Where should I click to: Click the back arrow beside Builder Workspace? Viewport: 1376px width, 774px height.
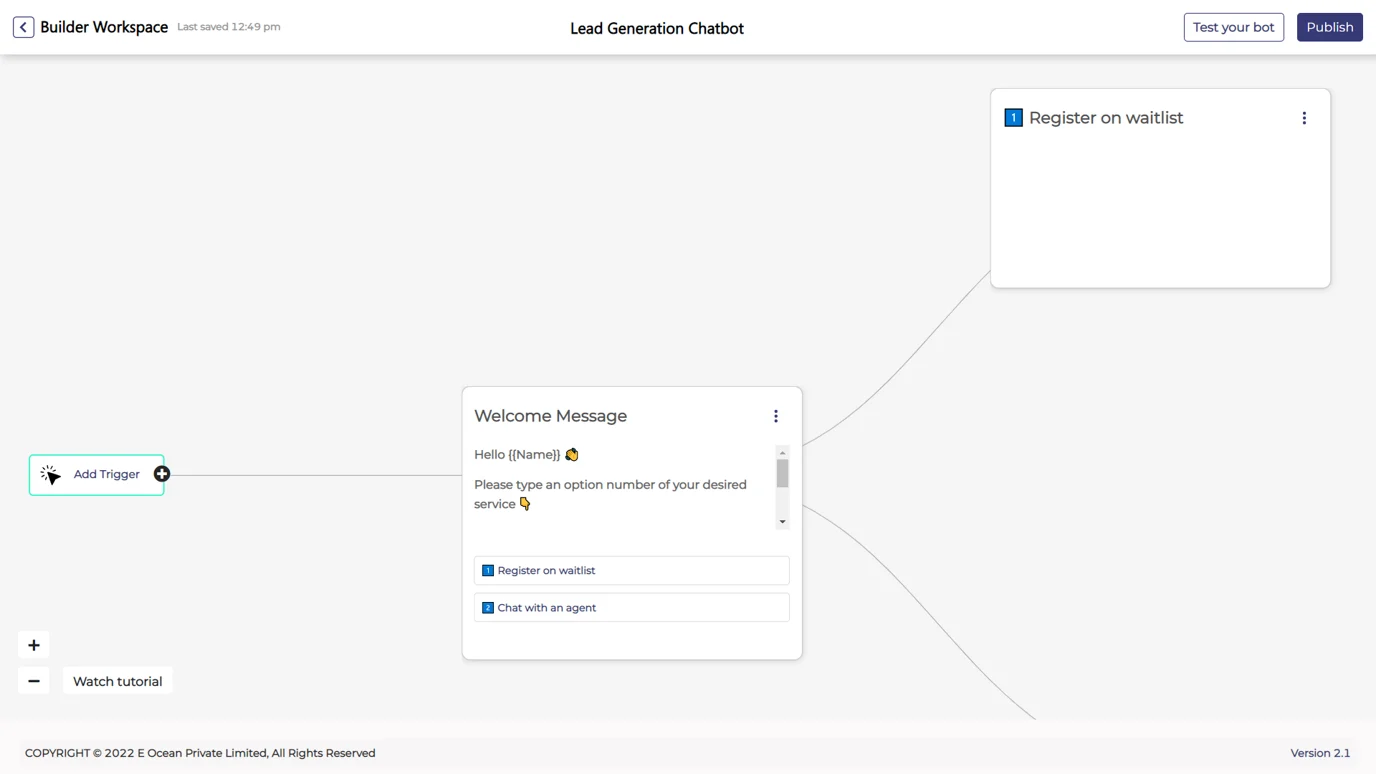click(x=23, y=27)
